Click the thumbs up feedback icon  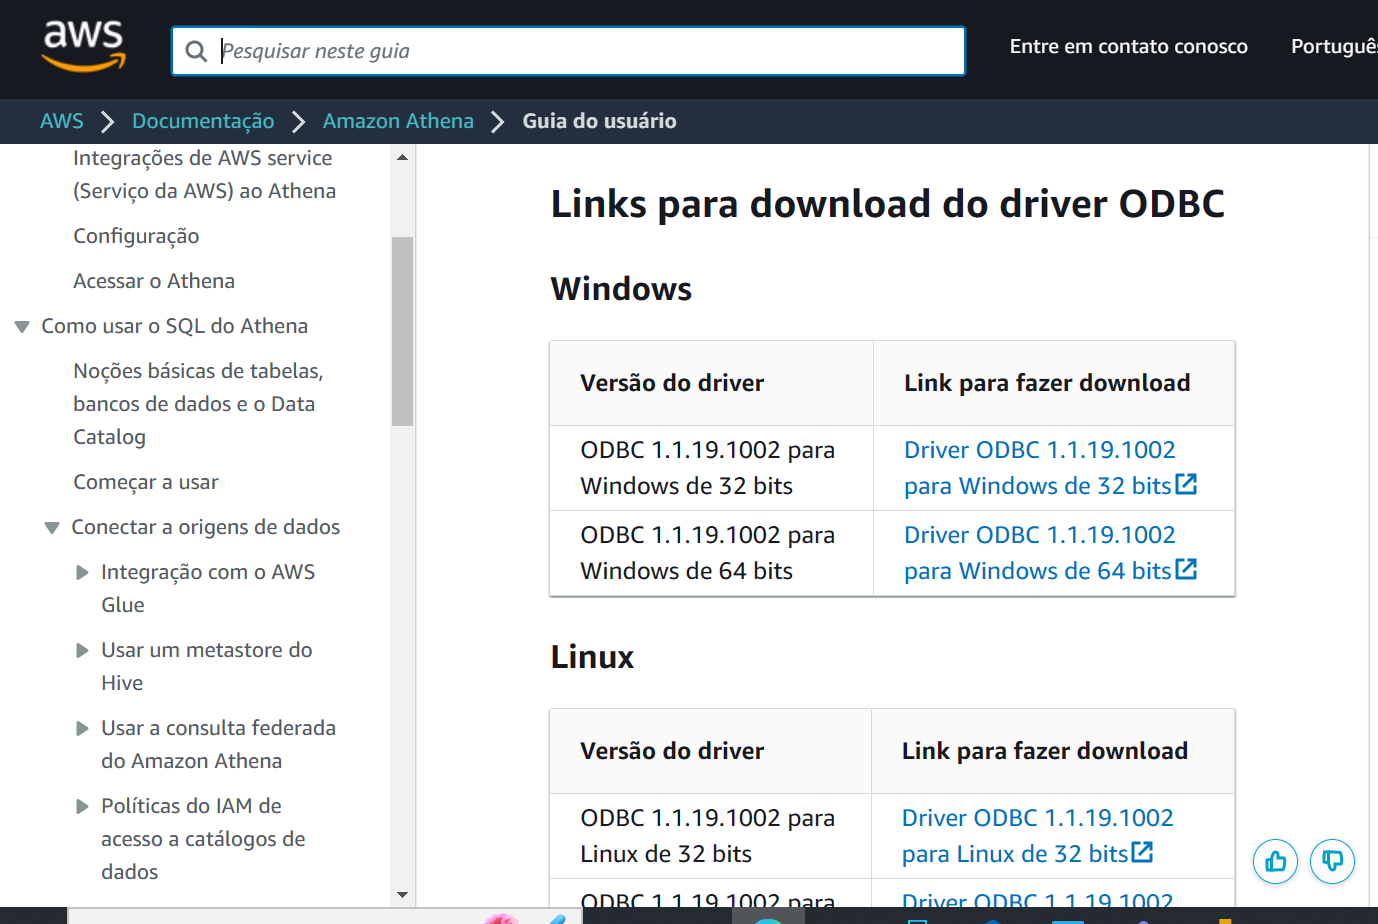pyautogui.click(x=1275, y=861)
